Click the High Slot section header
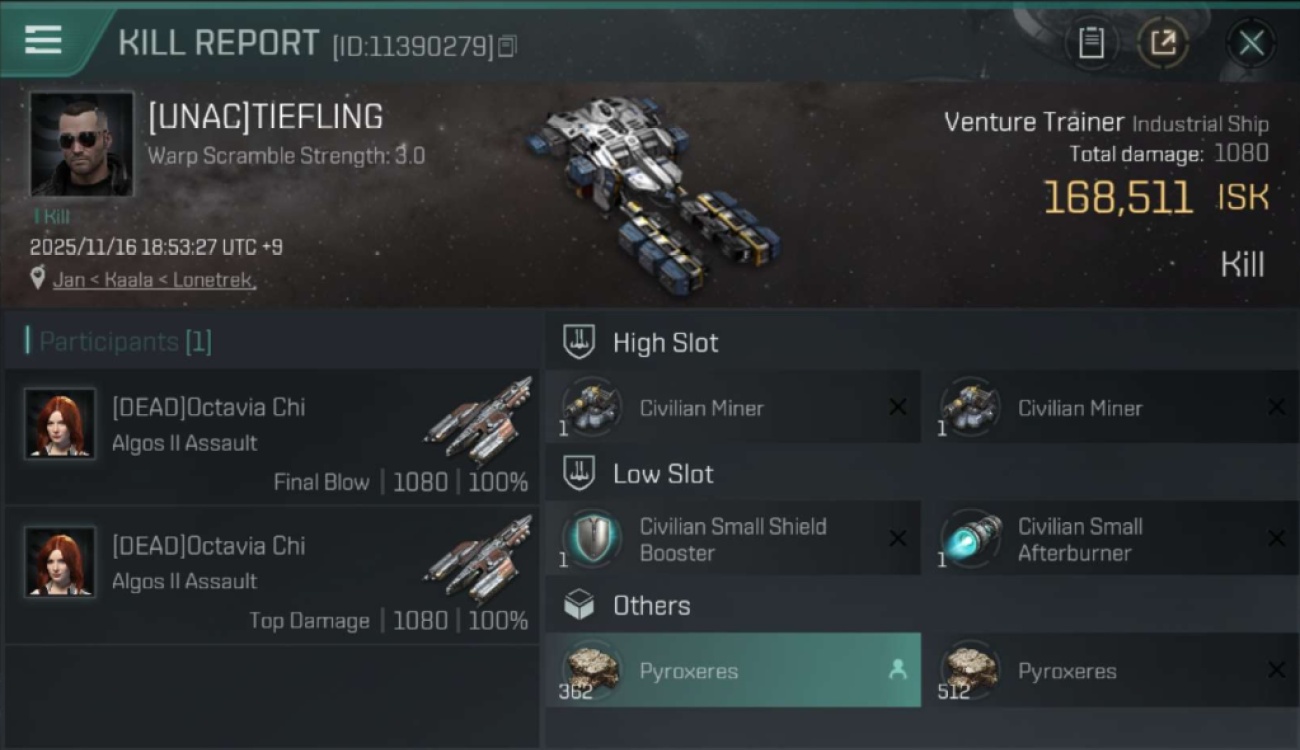Viewport: 1300px width, 750px height. point(665,342)
